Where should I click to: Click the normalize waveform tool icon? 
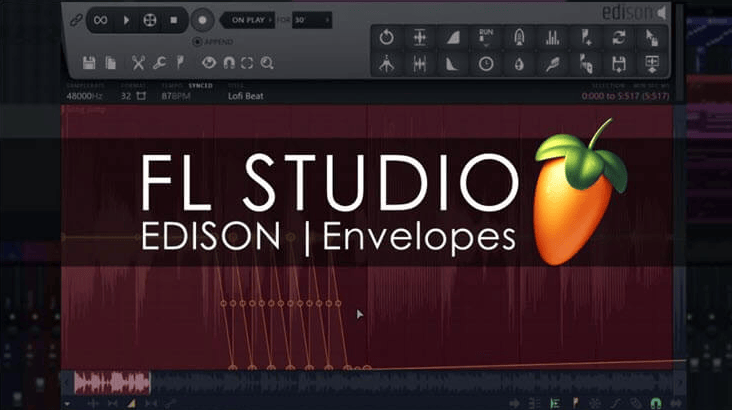point(420,37)
